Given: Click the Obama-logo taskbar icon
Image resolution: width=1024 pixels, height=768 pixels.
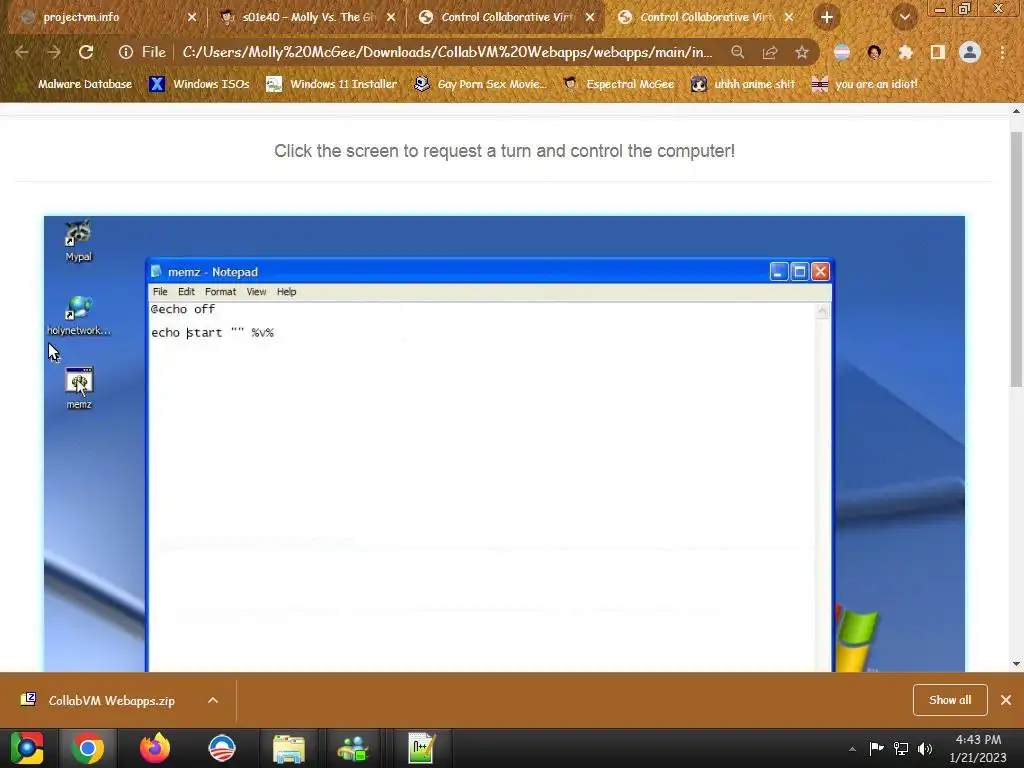Looking at the screenshot, I should point(221,748).
